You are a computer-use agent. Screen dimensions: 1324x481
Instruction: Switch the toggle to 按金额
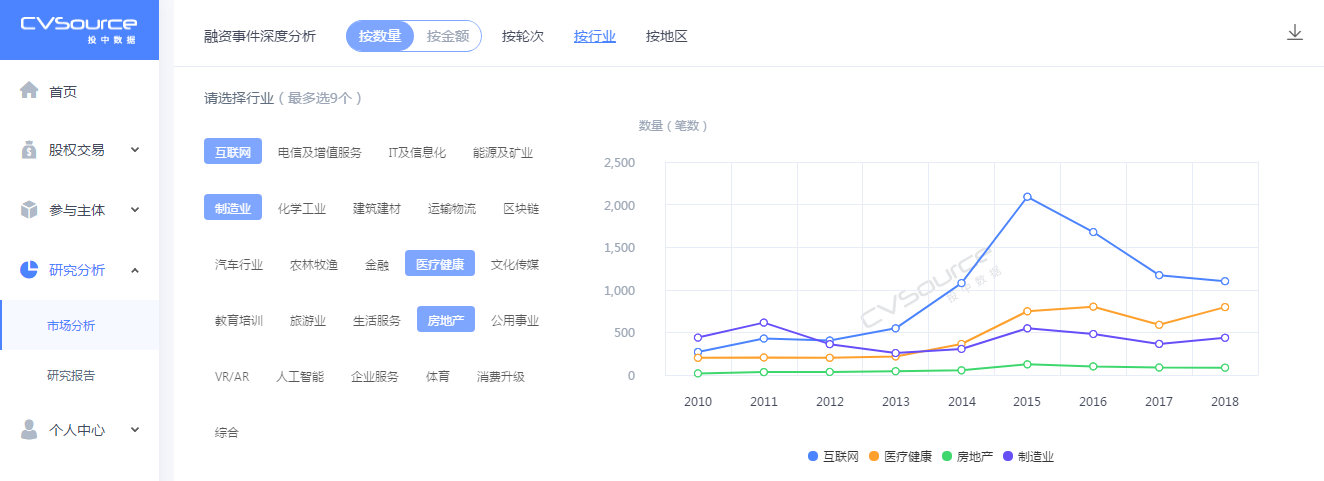coord(447,36)
